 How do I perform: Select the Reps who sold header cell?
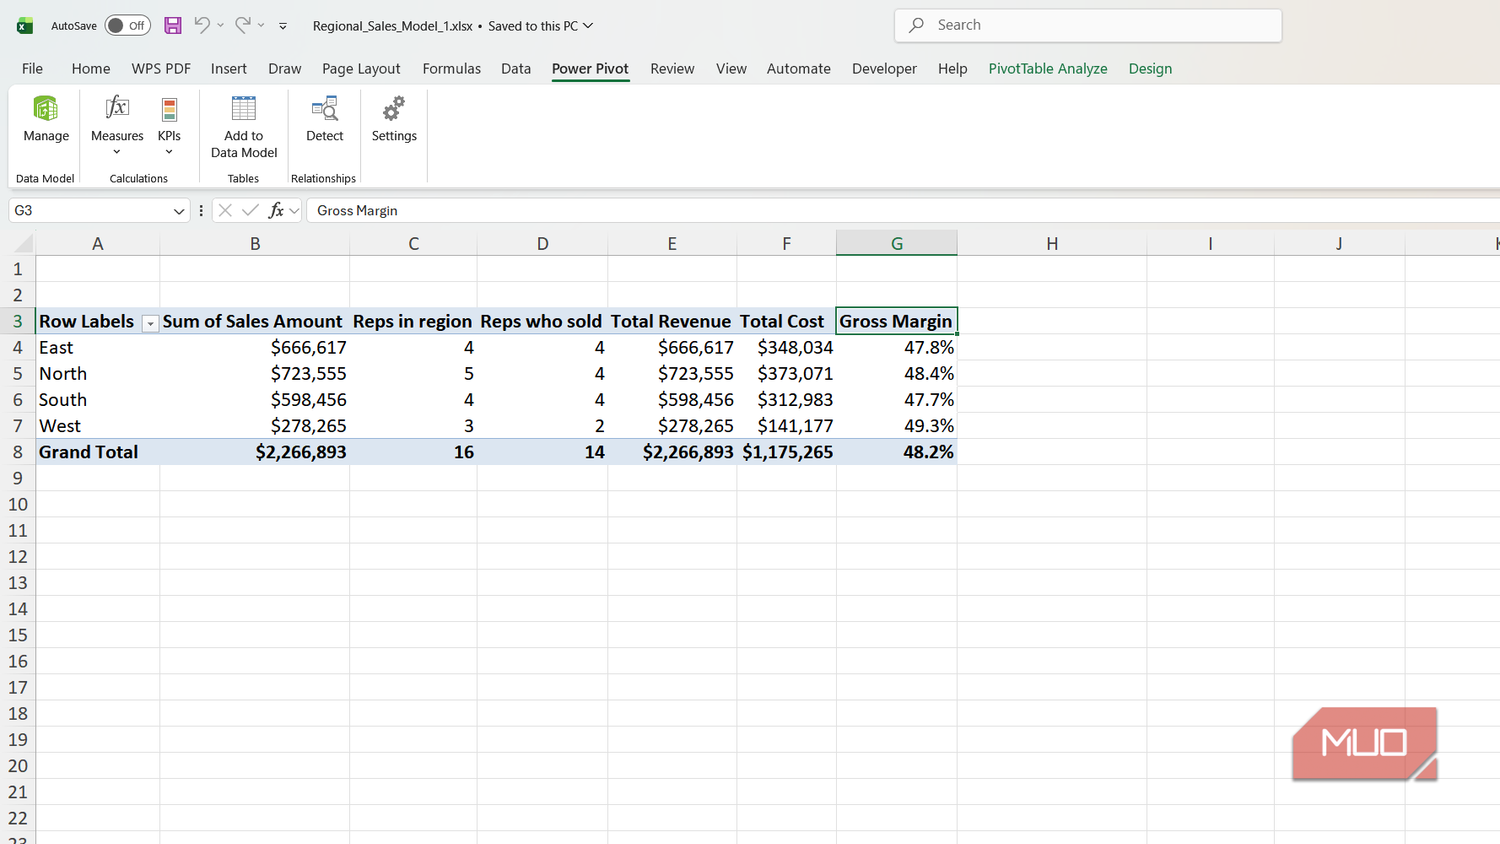[542, 321]
